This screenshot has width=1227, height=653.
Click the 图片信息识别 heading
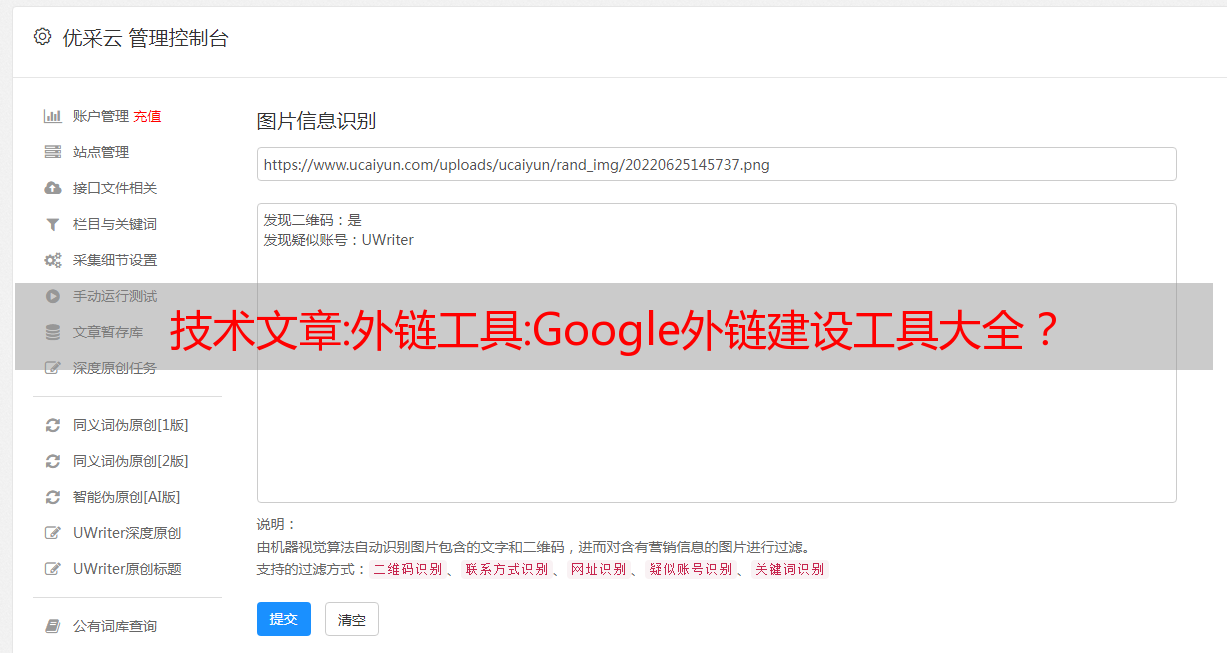click(x=316, y=121)
